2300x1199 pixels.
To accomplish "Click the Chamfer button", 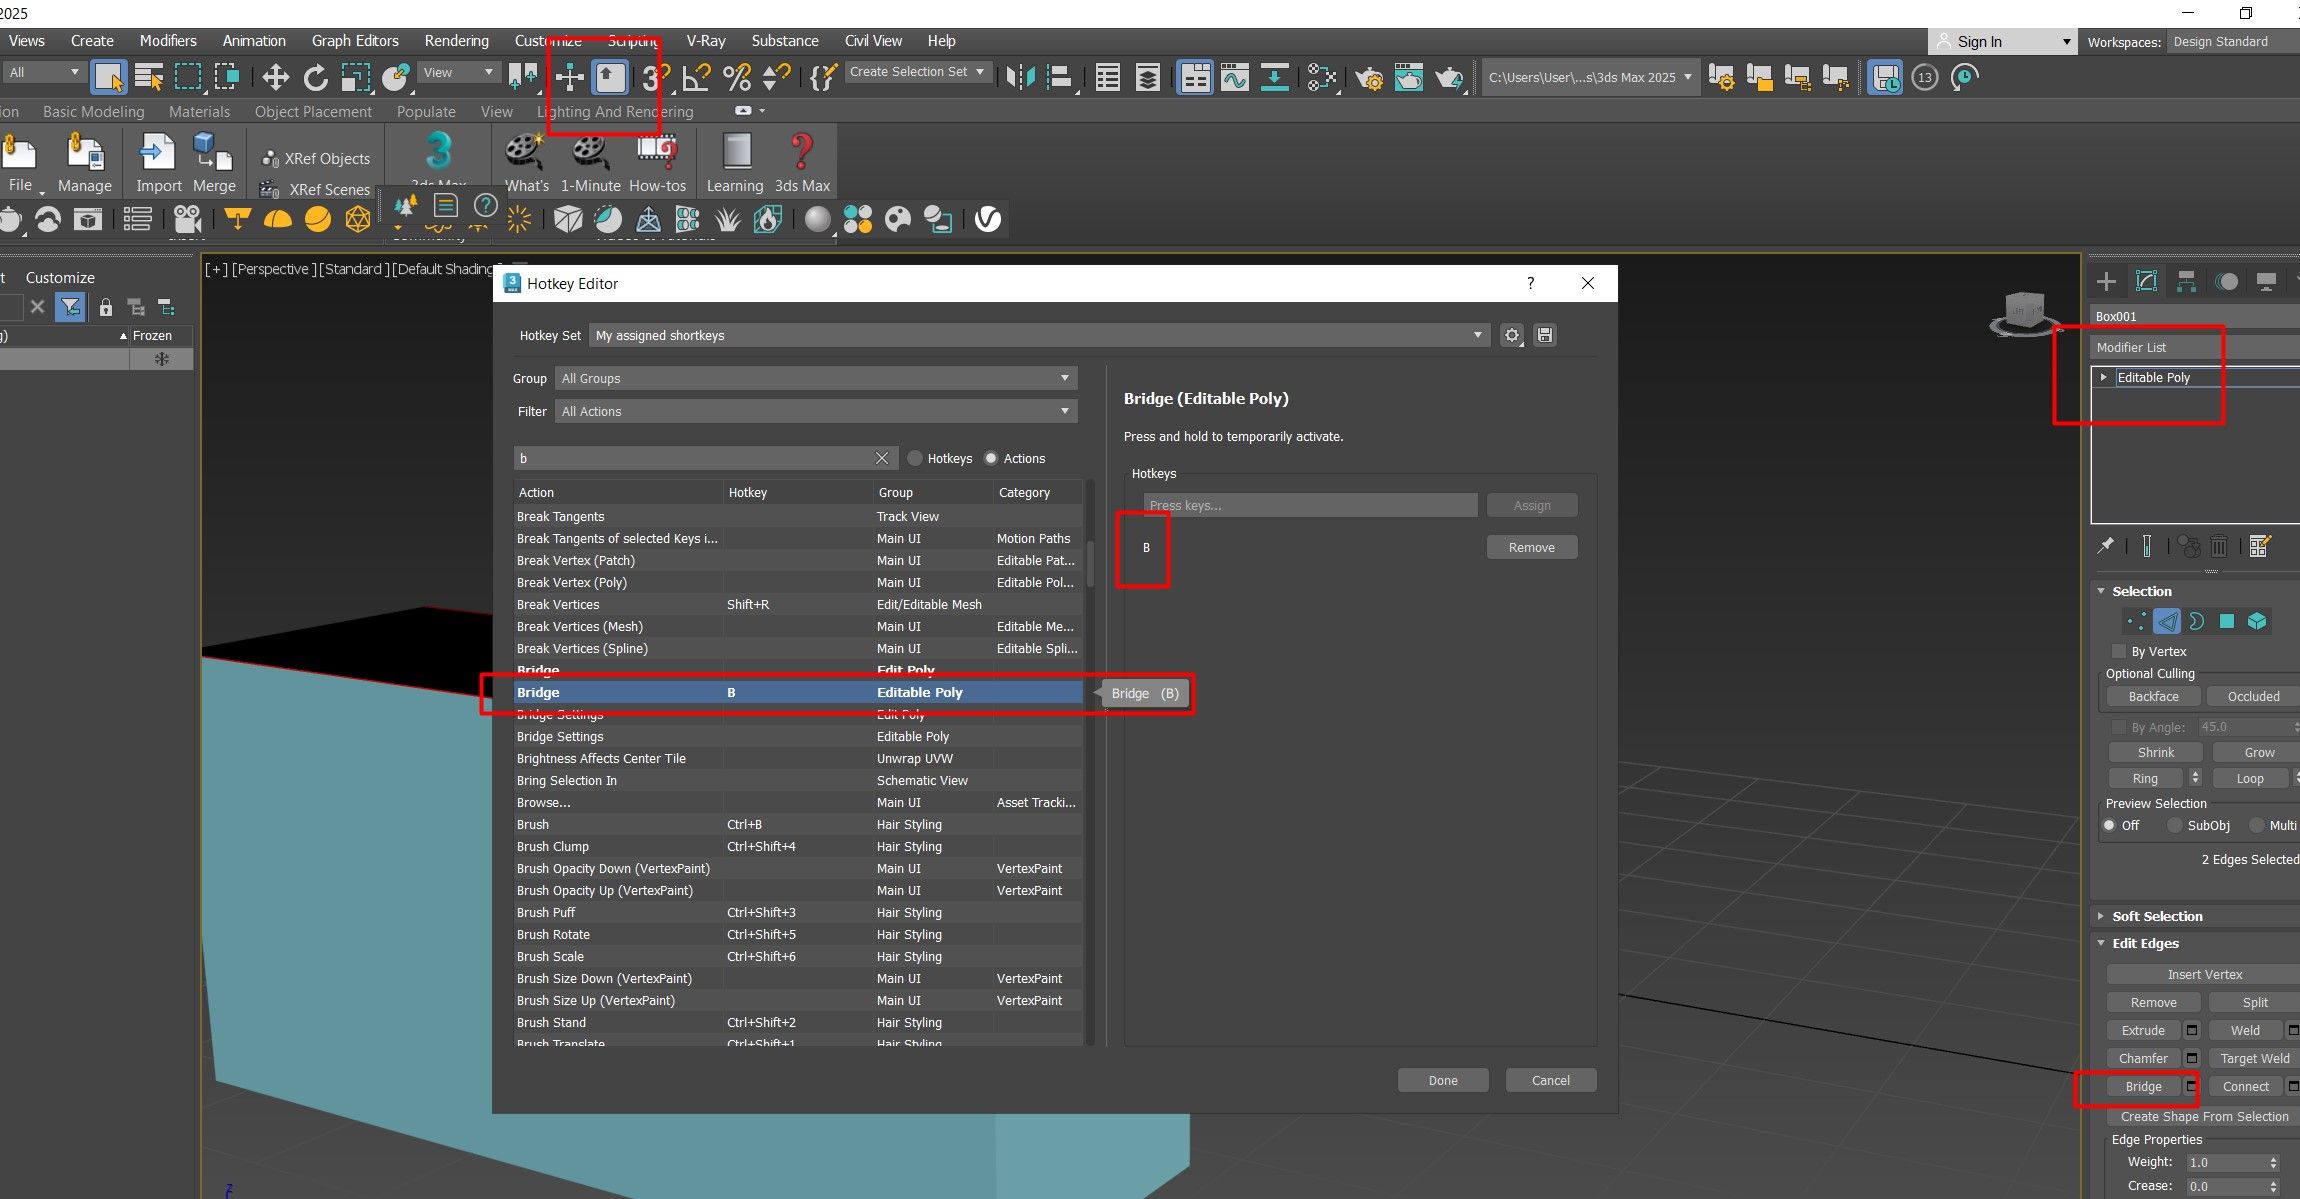I will pos(2143,1058).
